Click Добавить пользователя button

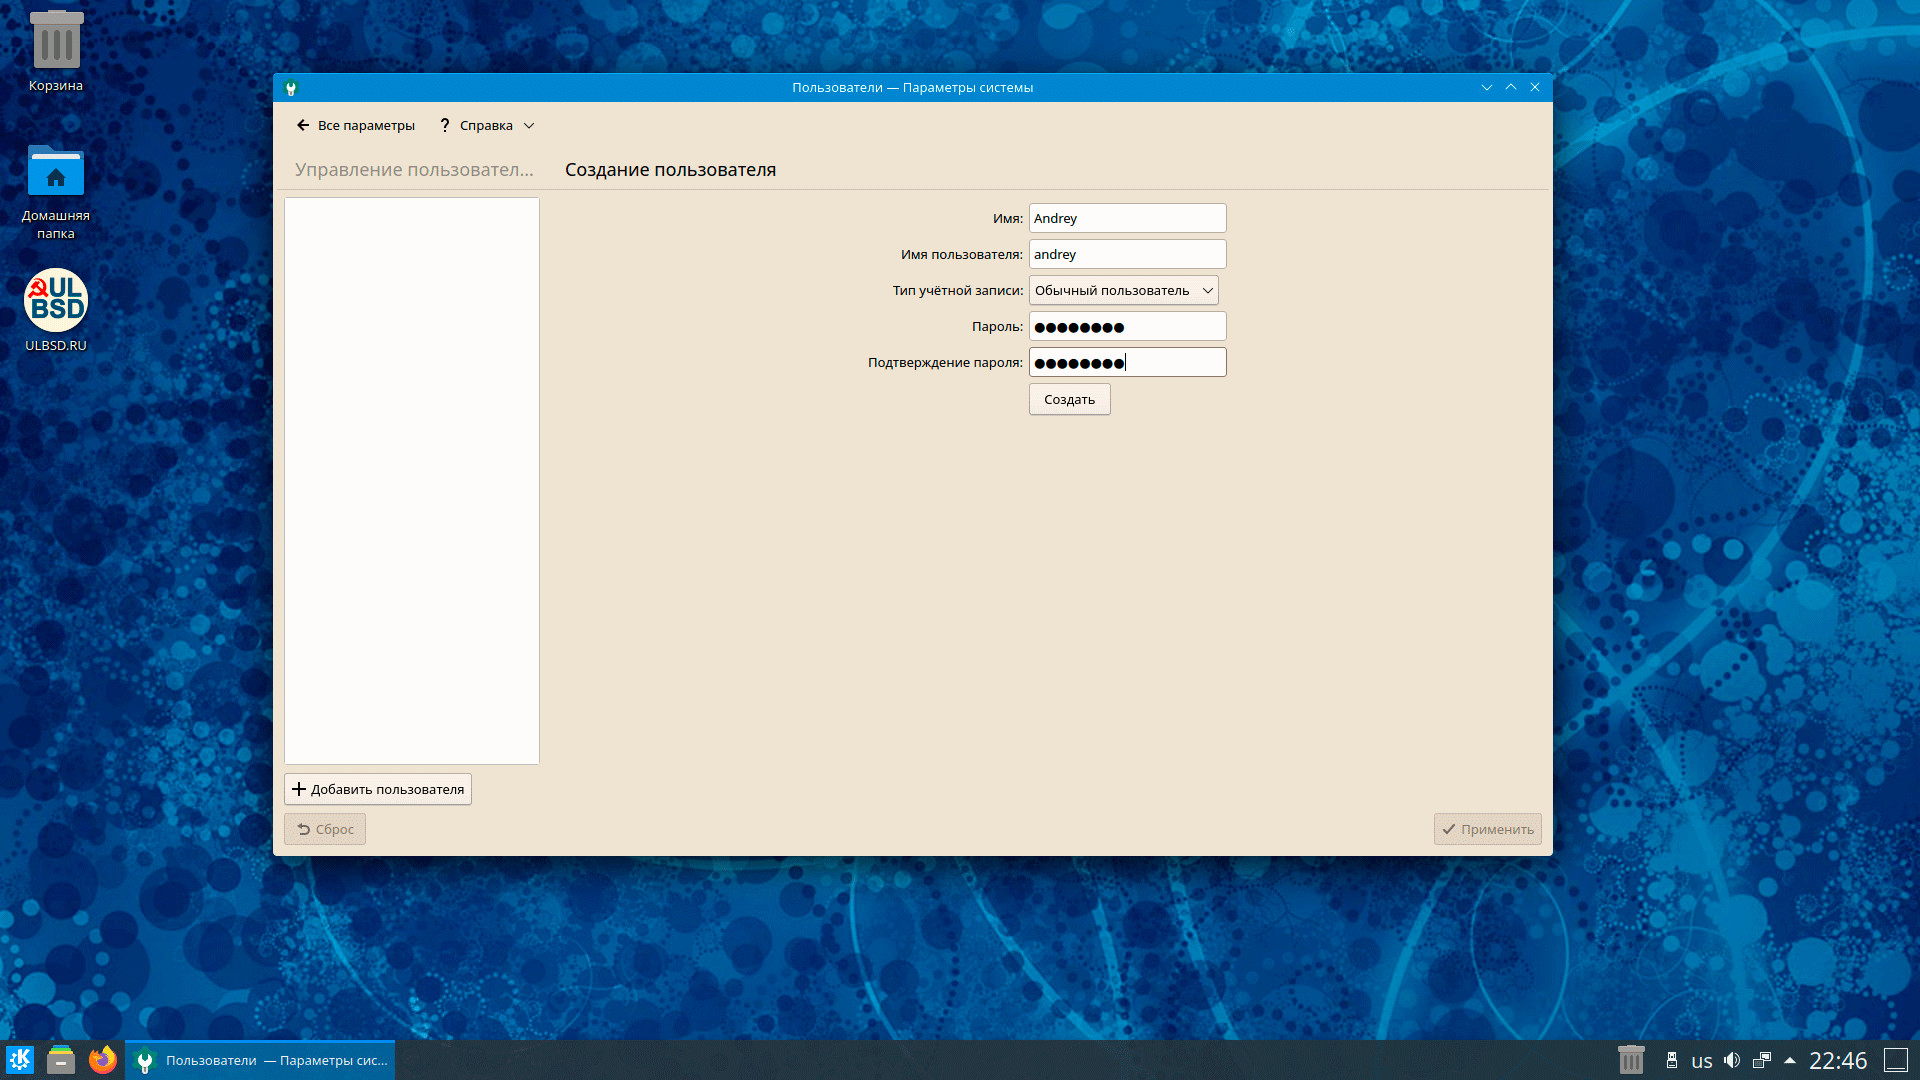click(x=378, y=789)
